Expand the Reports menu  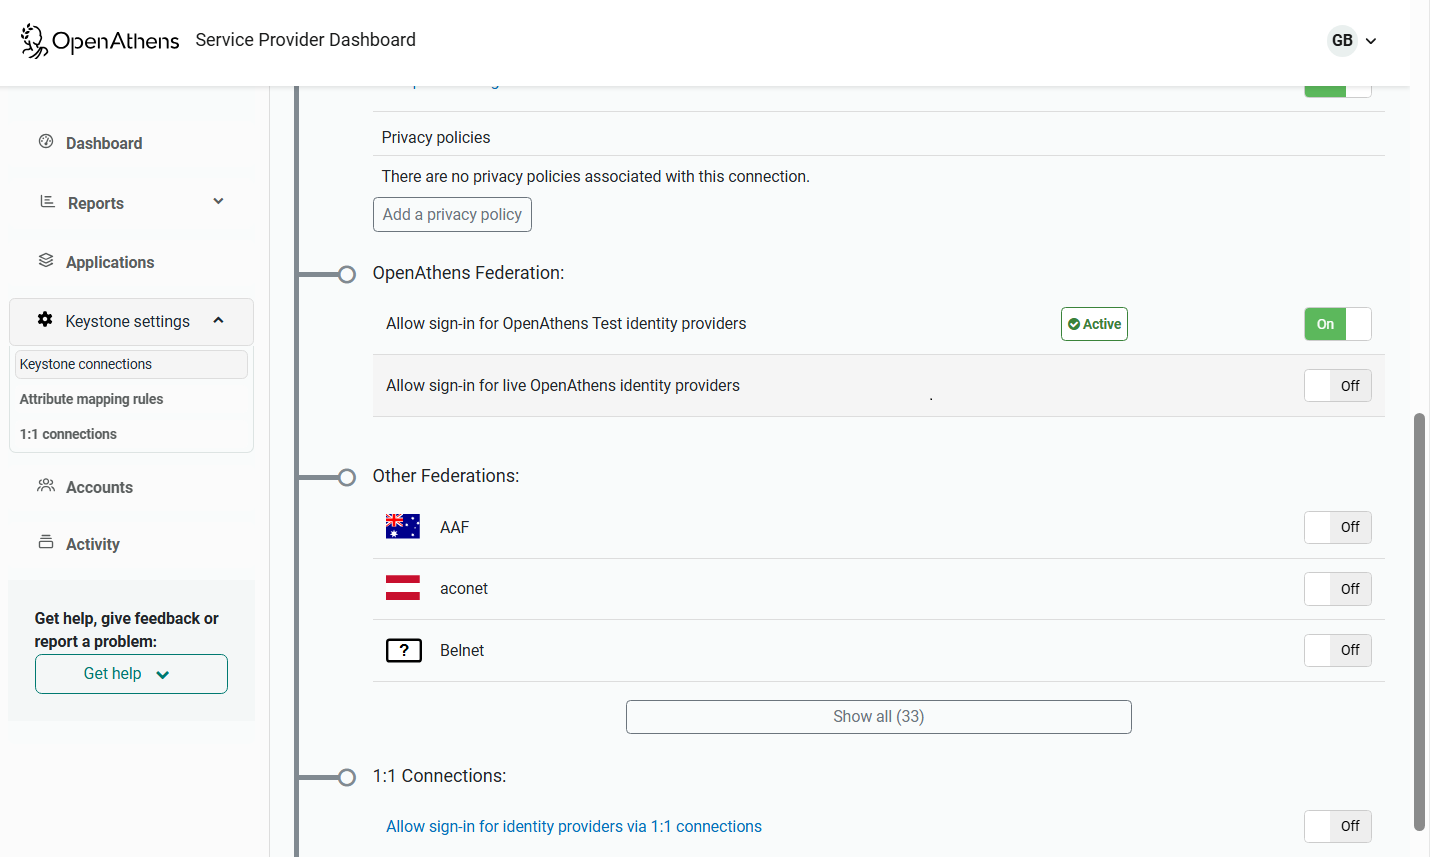[218, 201]
